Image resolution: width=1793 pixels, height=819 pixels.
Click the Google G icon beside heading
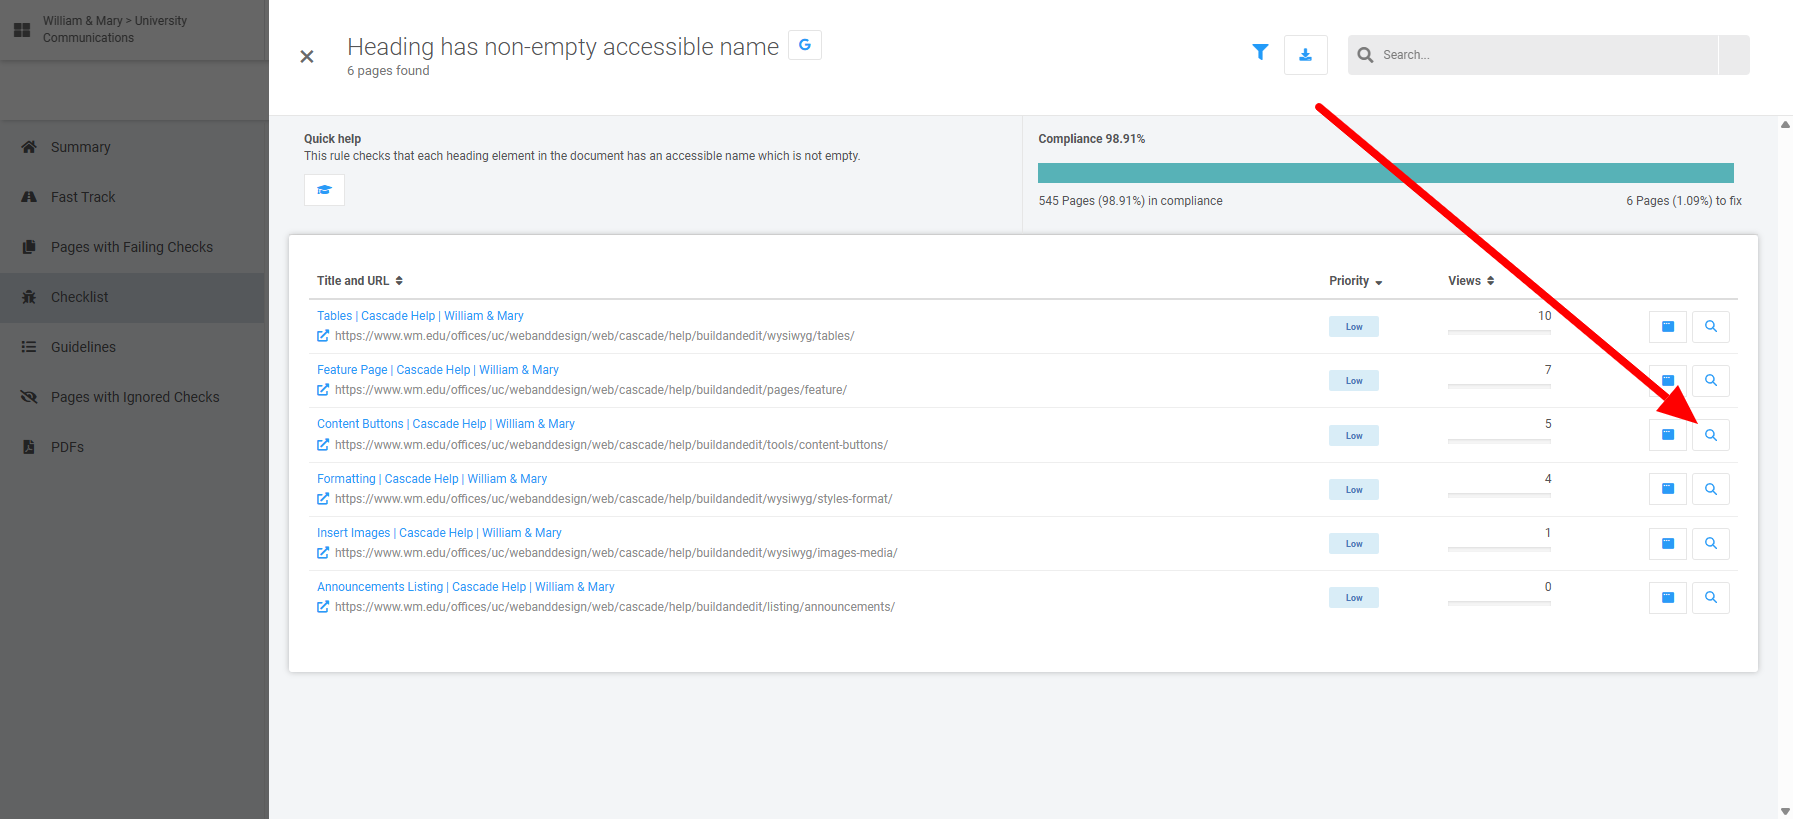(805, 45)
